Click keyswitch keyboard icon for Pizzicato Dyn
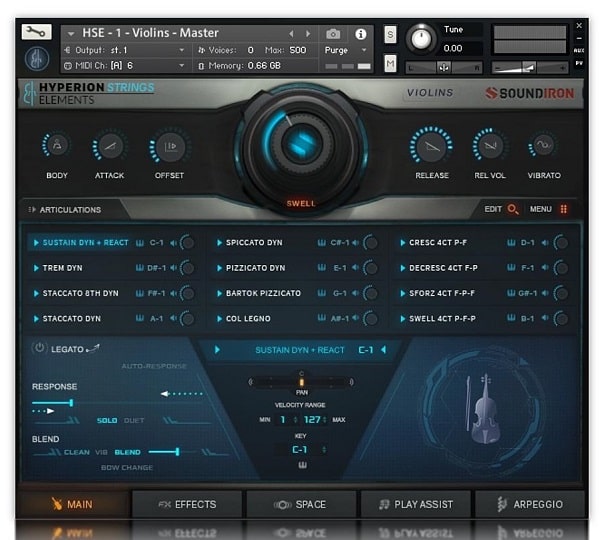The image size is (600, 540). (x=322, y=268)
